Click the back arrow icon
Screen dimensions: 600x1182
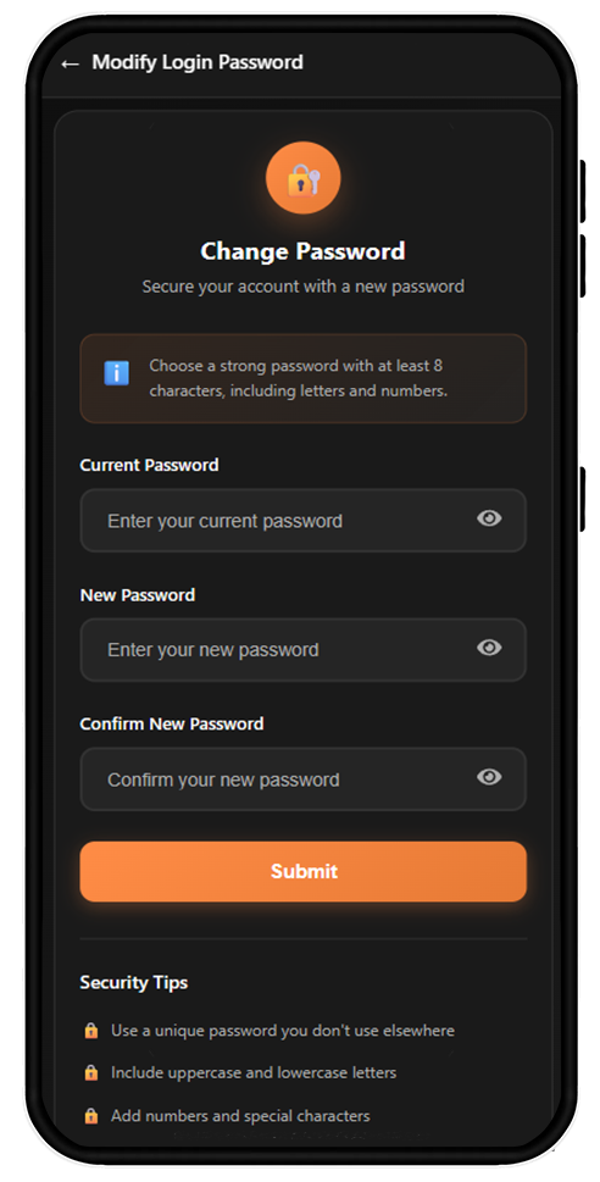69,63
